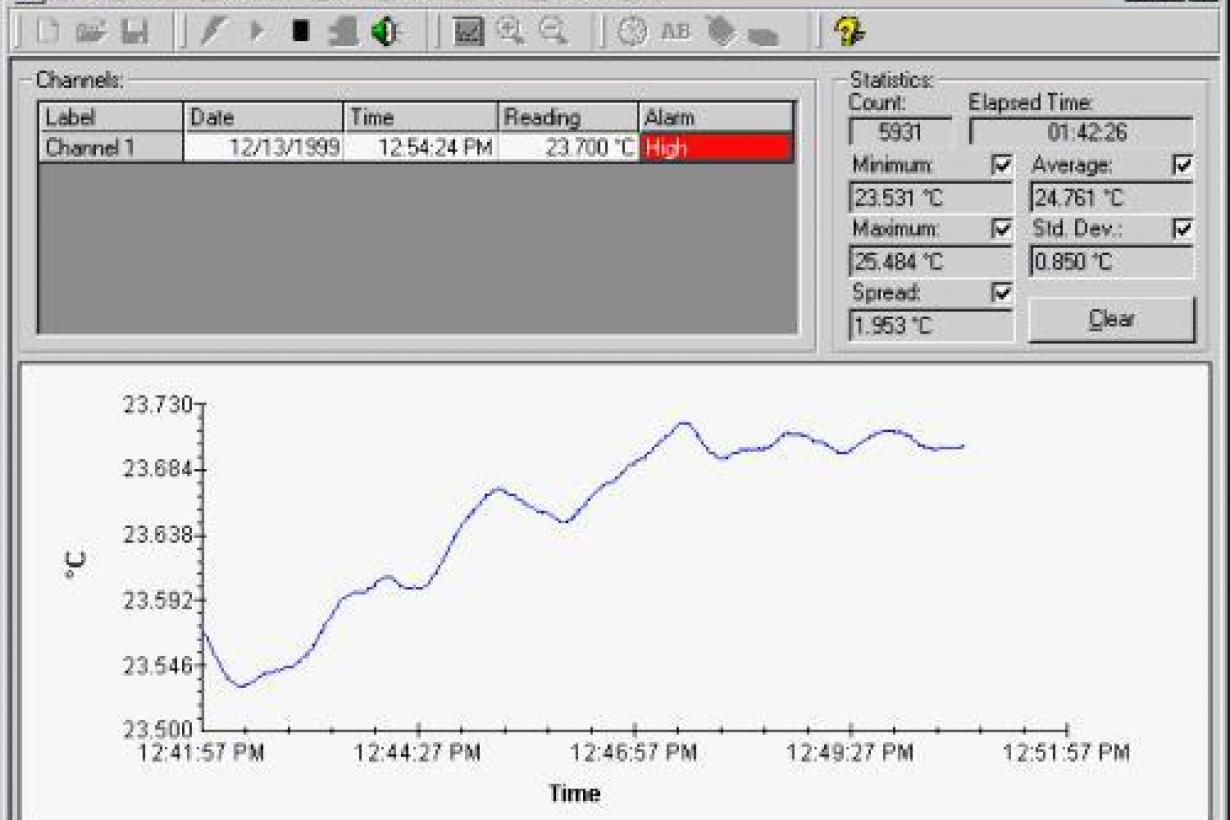Click the red High alarm cell
The image size is (1230, 820).
716,148
